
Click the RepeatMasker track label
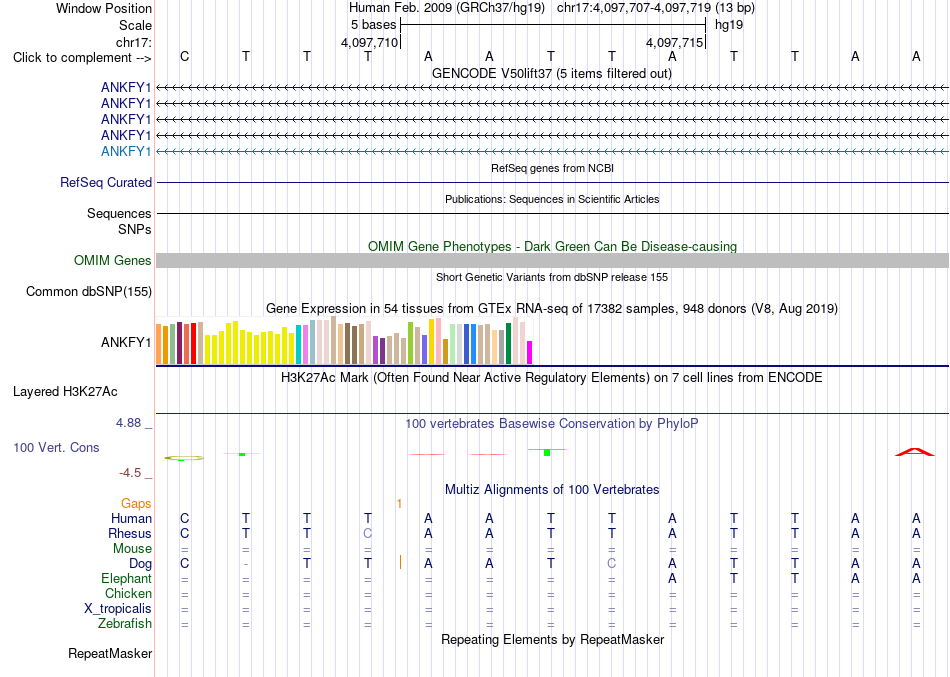point(110,653)
